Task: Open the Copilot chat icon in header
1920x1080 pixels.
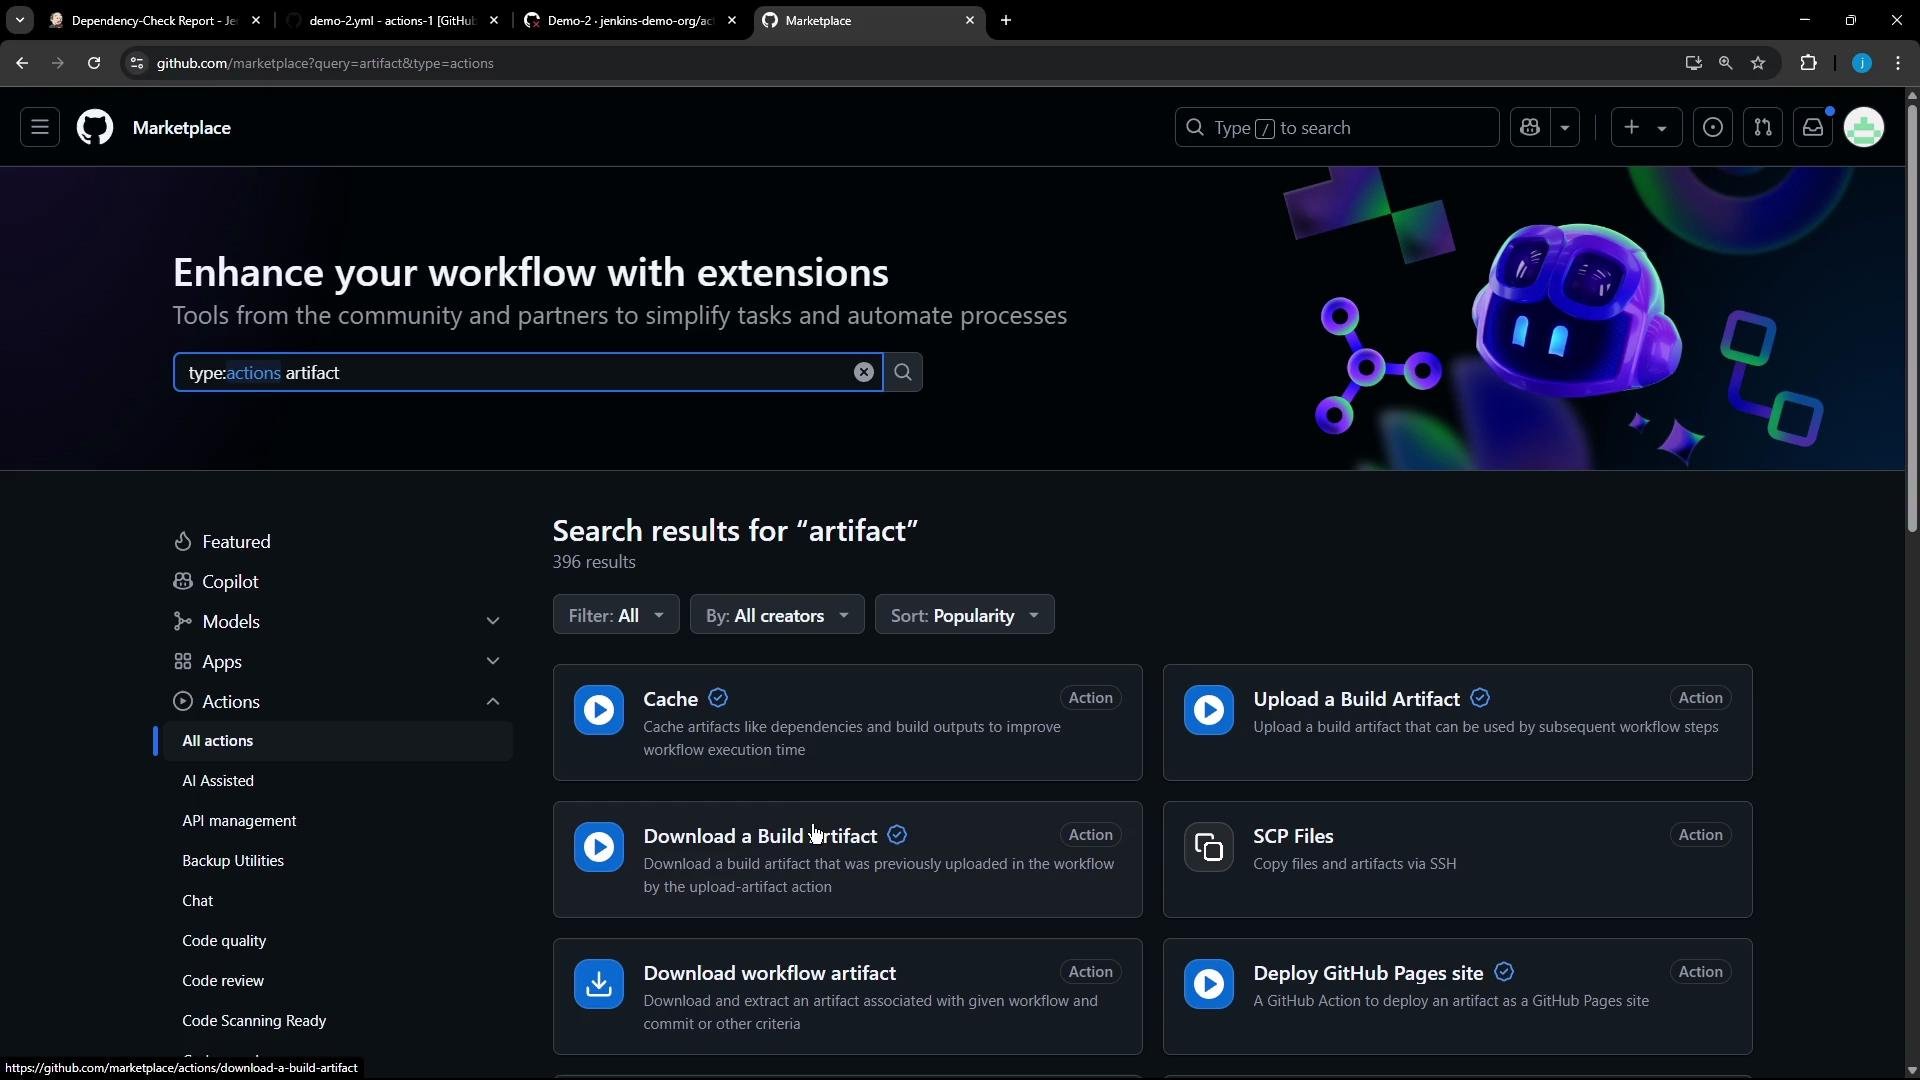Action: tap(1530, 128)
